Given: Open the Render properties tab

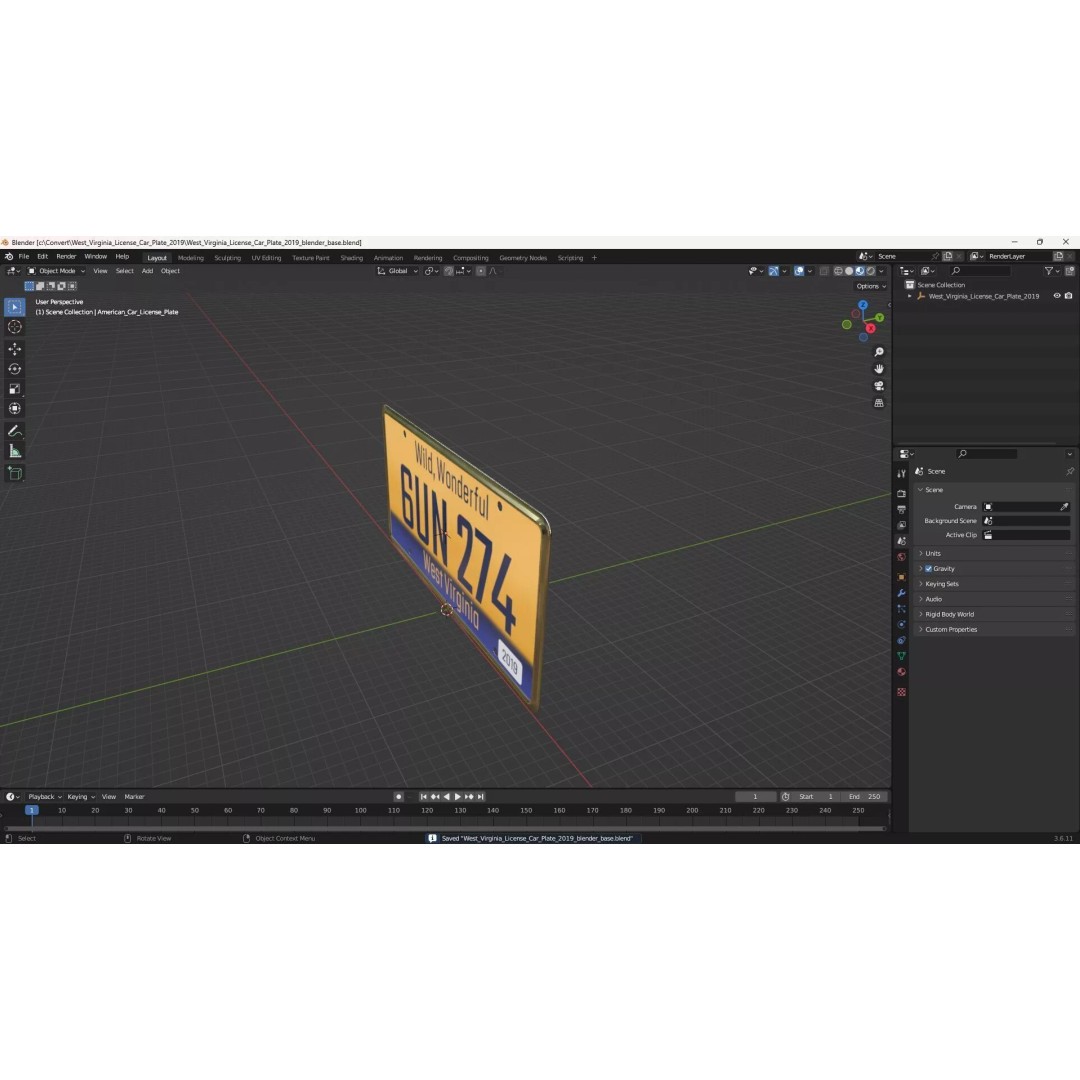Looking at the screenshot, I should tap(901, 494).
